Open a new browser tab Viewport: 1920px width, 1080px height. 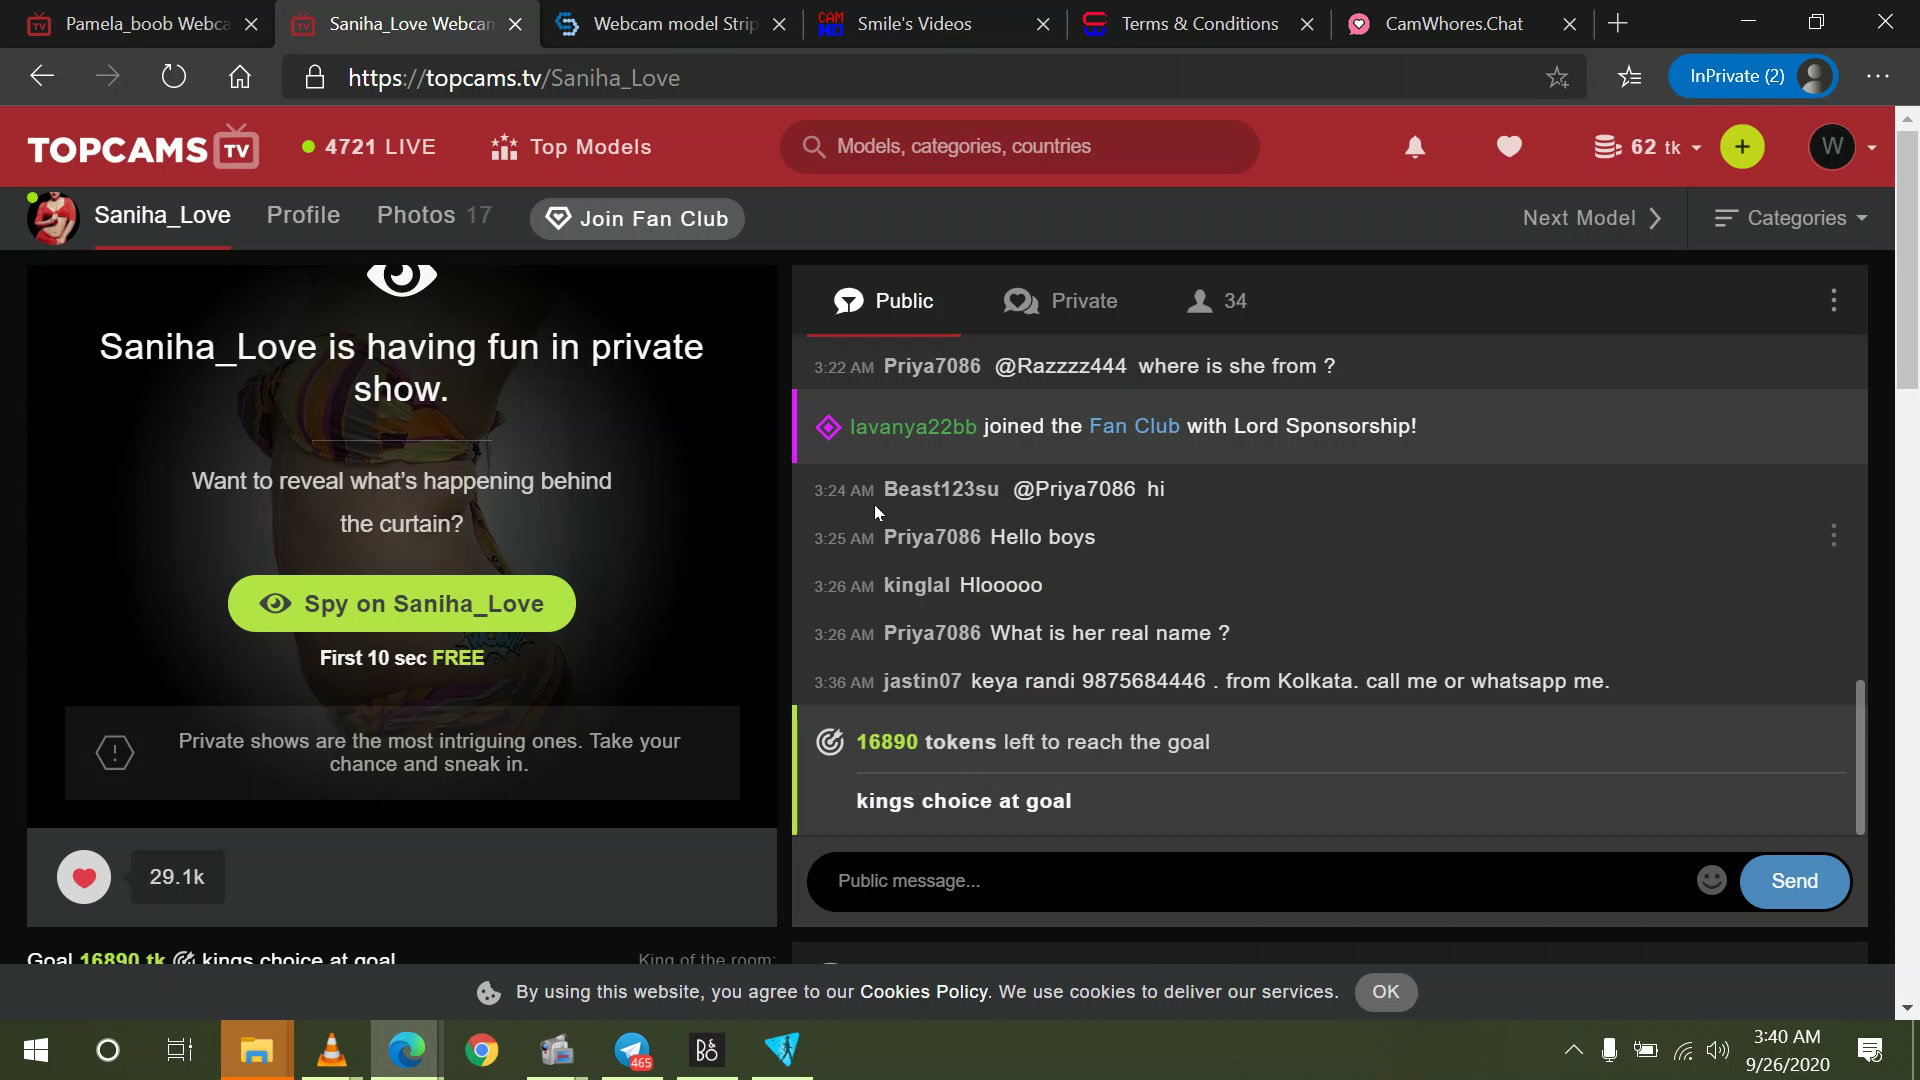(1618, 24)
